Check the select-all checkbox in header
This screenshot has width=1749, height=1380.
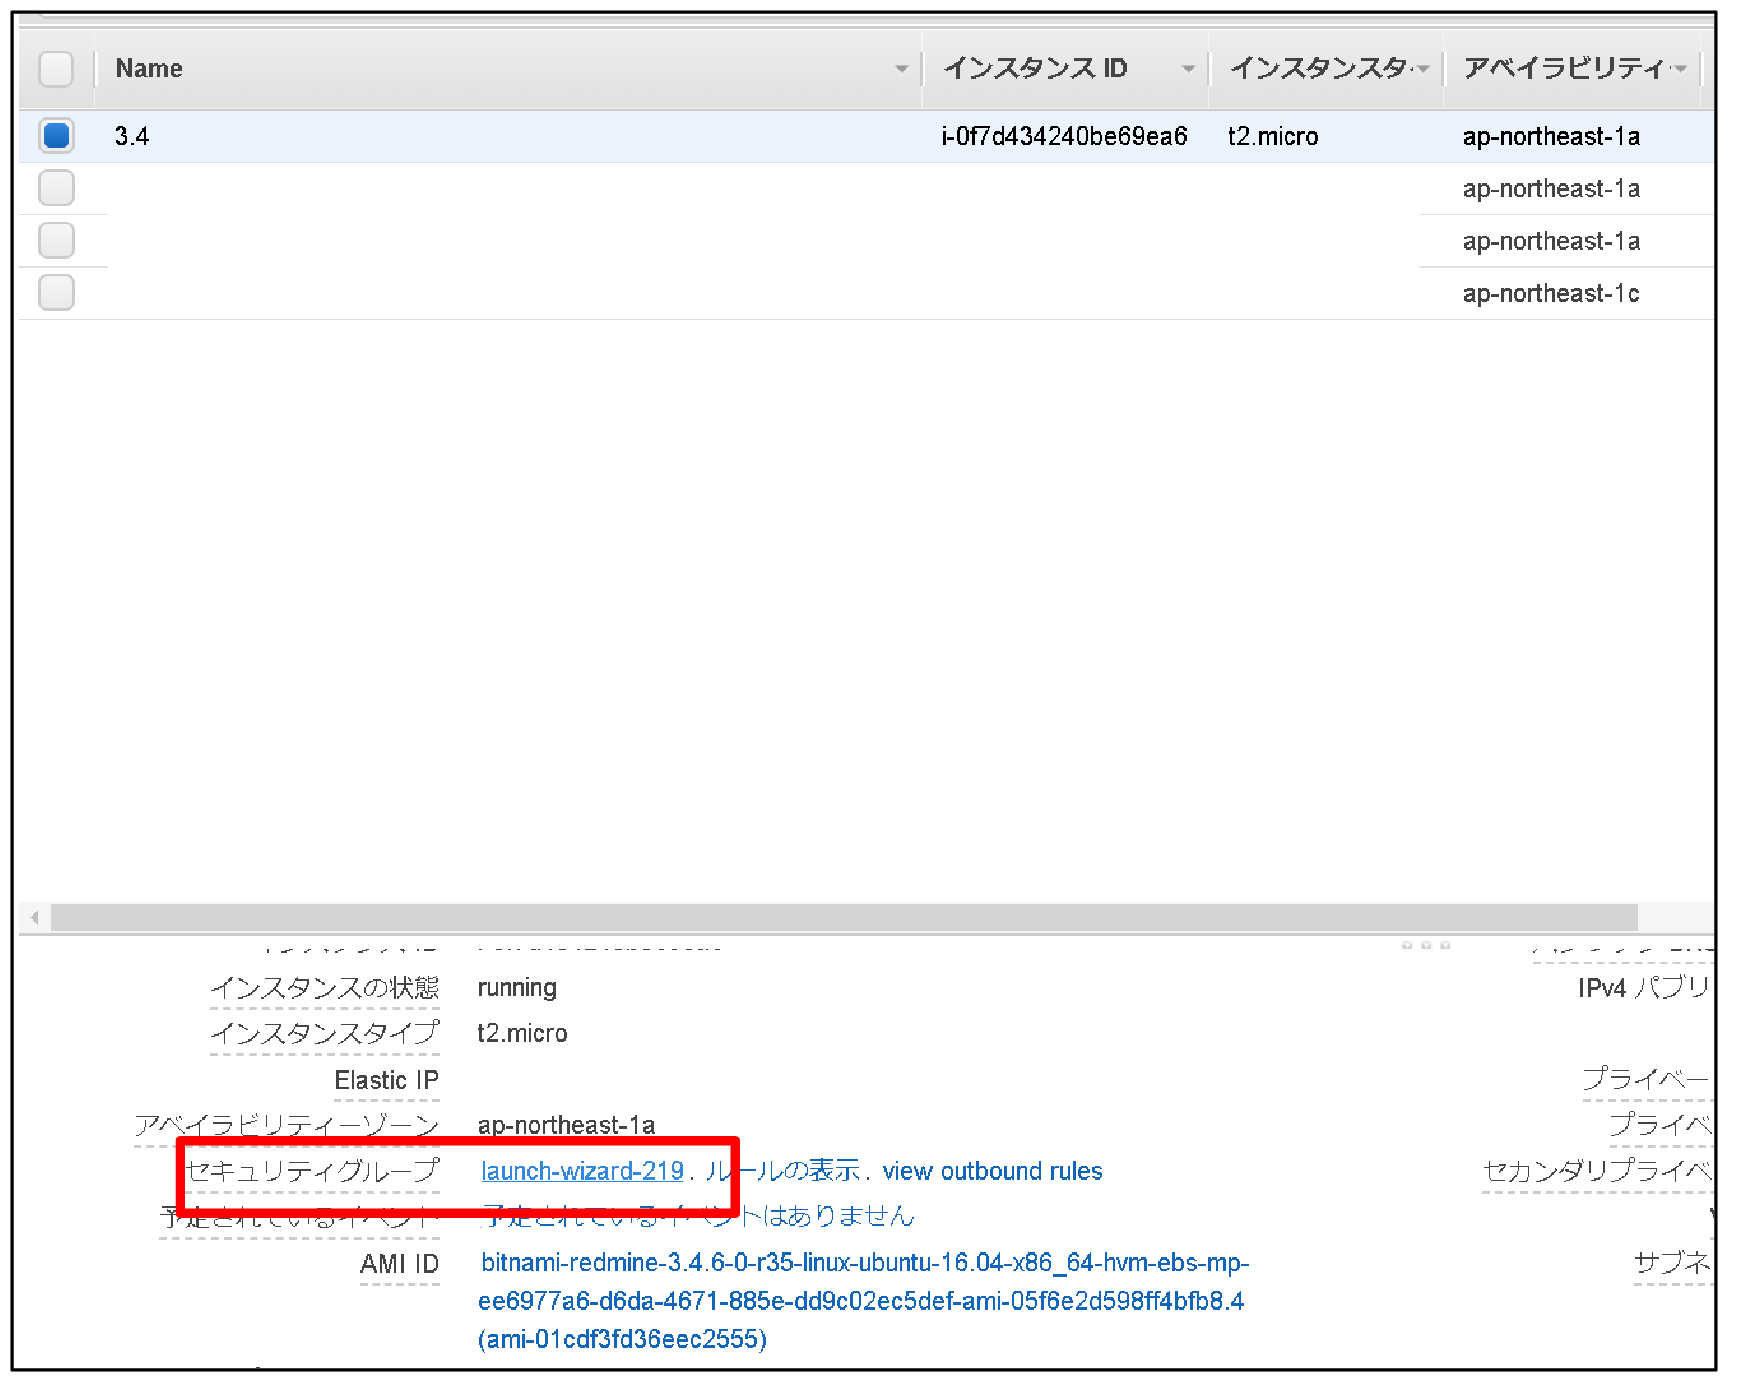tap(55, 69)
